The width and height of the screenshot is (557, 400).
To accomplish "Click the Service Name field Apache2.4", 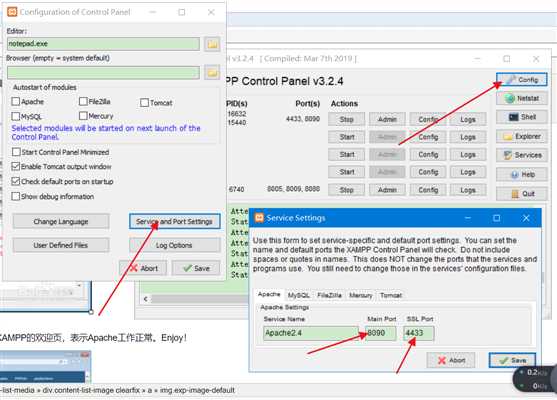I will click(311, 333).
